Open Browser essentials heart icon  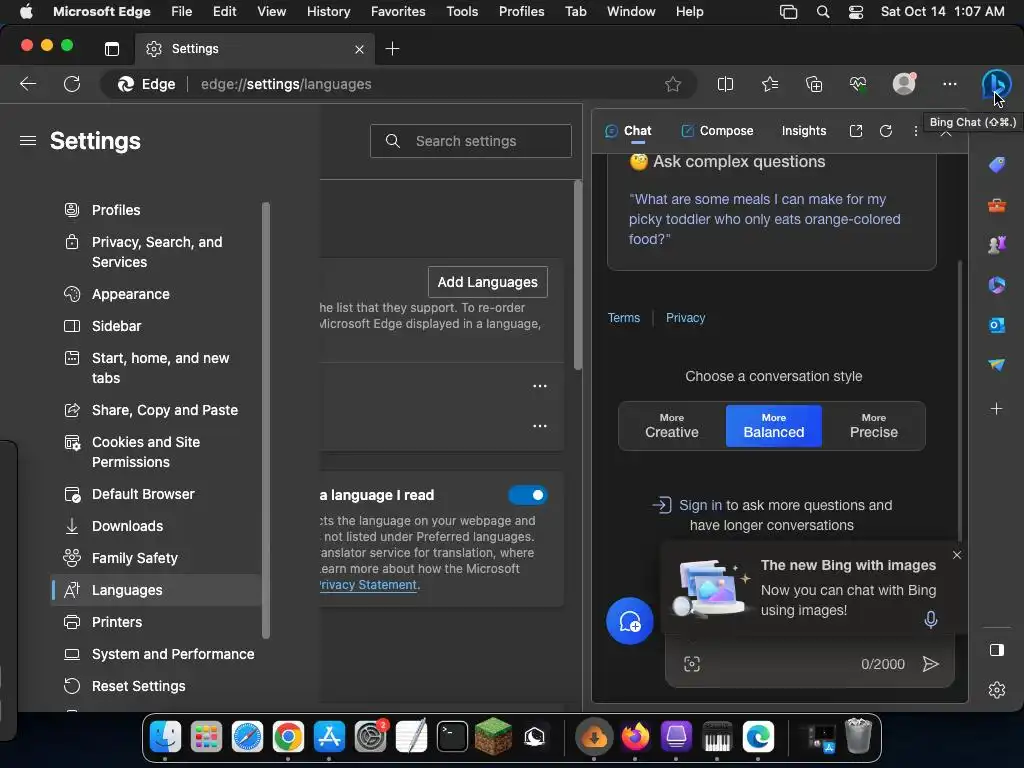858,84
